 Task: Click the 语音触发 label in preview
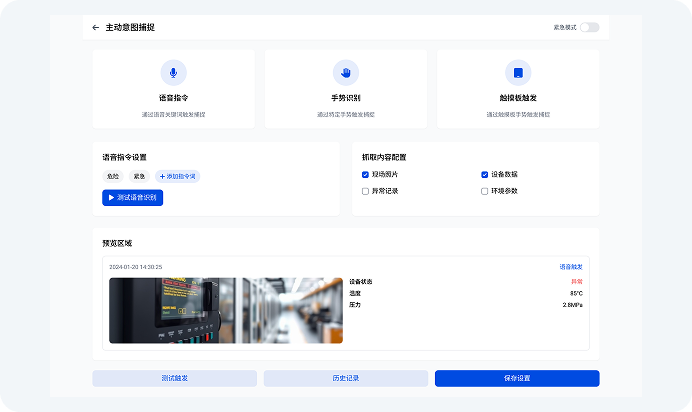[571, 267]
